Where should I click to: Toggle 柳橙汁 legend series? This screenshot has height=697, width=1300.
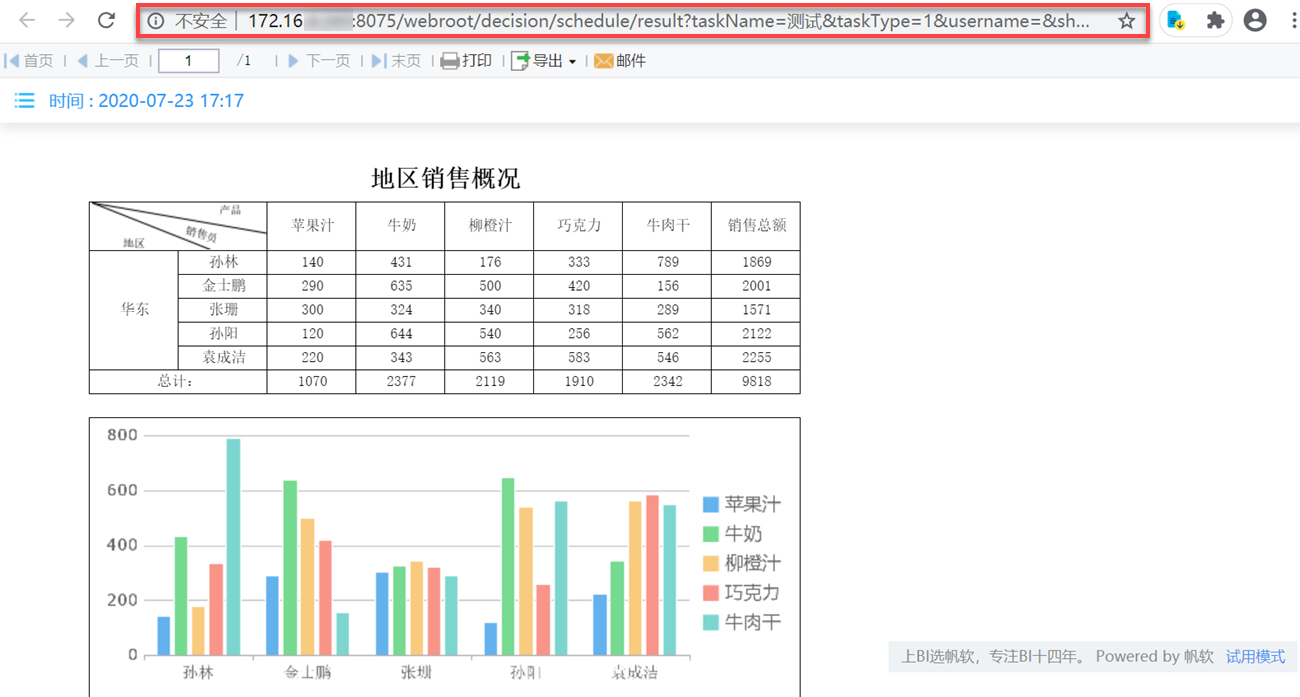tap(742, 562)
